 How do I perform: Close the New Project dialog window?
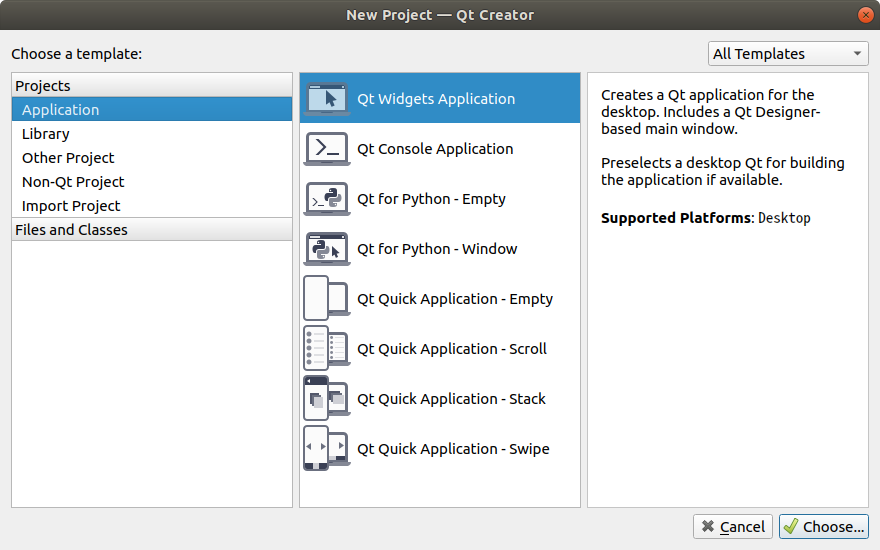[x=865, y=14]
